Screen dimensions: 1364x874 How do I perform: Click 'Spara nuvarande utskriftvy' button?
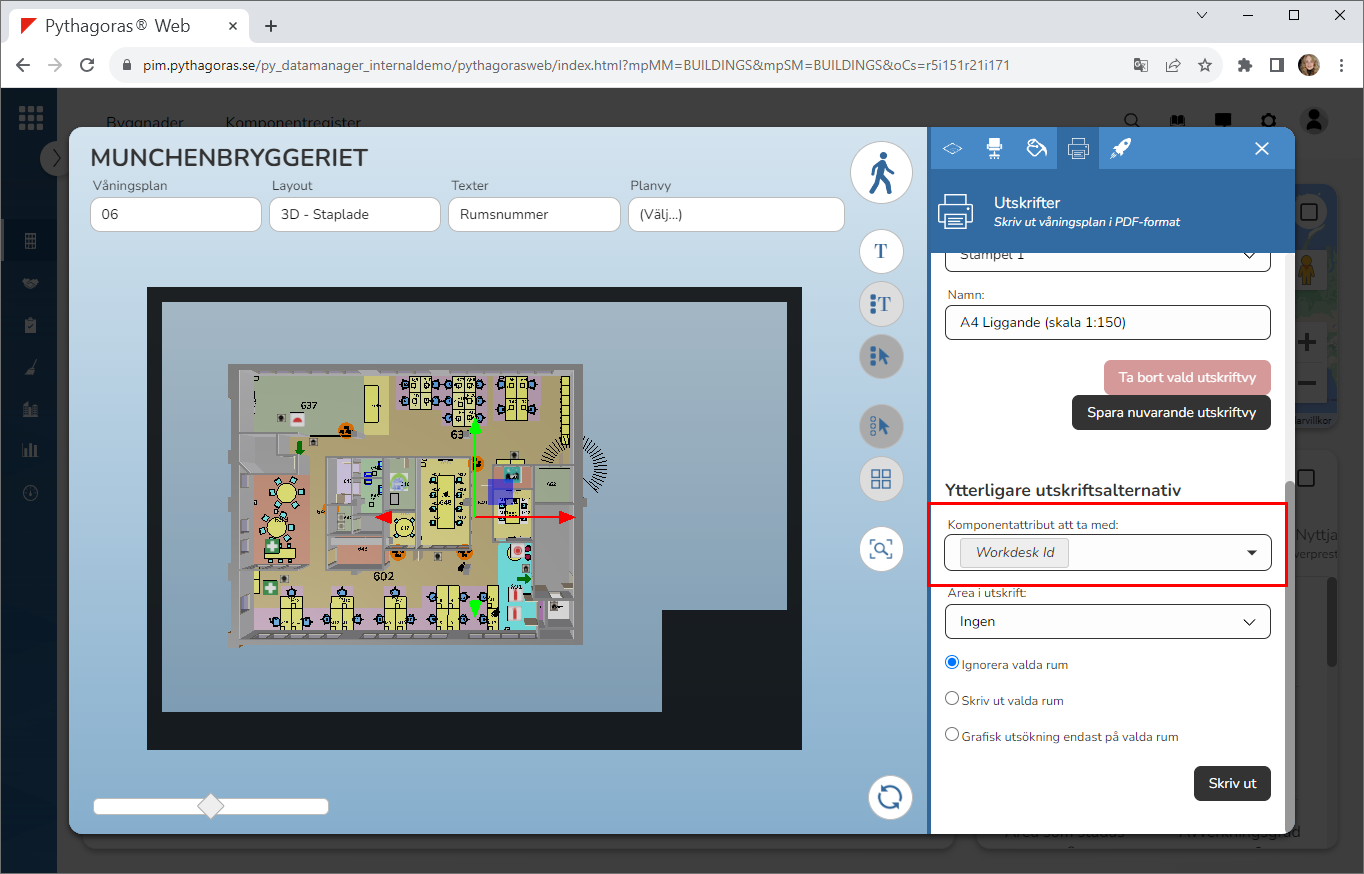(x=1170, y=412)
